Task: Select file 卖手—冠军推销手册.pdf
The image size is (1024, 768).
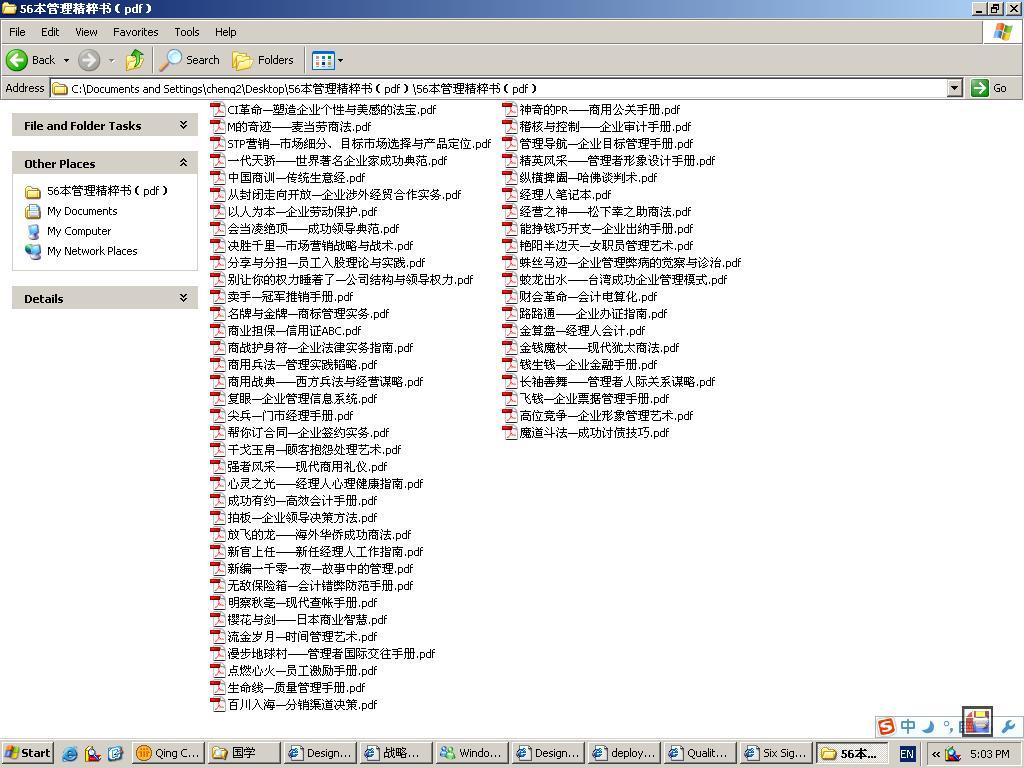Action: [x=290, y=296]
